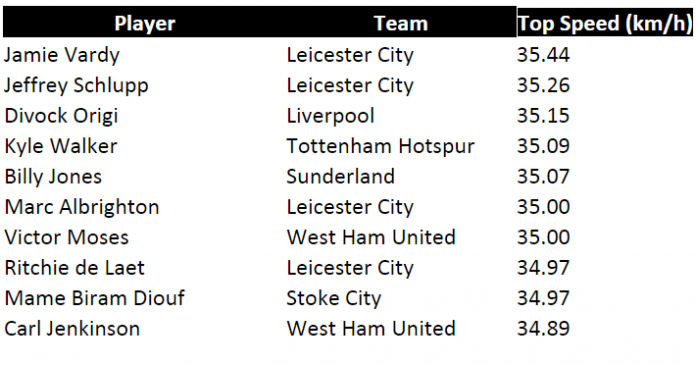Click the 35.44 top speed value
The height and width of the screenshot is (365, 696).
point(543,55)
